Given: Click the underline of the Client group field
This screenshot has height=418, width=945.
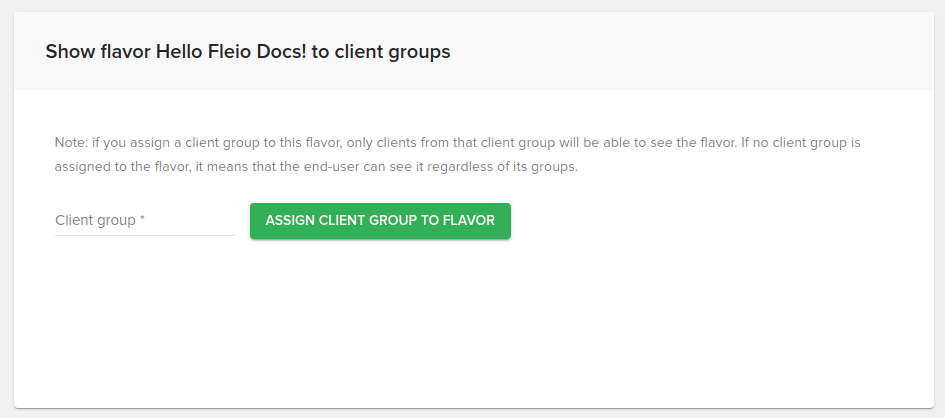Looking at the screenshot, I should (x=144, y=236).
